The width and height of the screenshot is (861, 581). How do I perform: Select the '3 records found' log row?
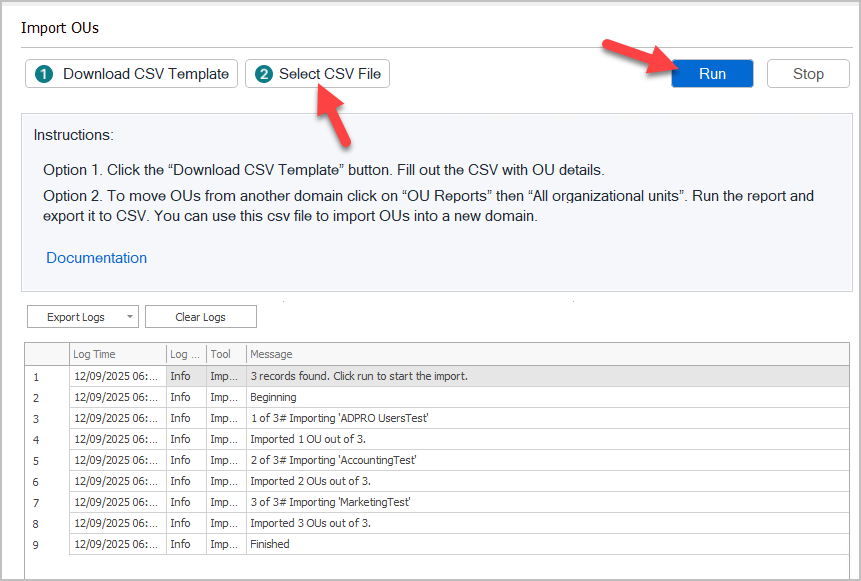359,376
